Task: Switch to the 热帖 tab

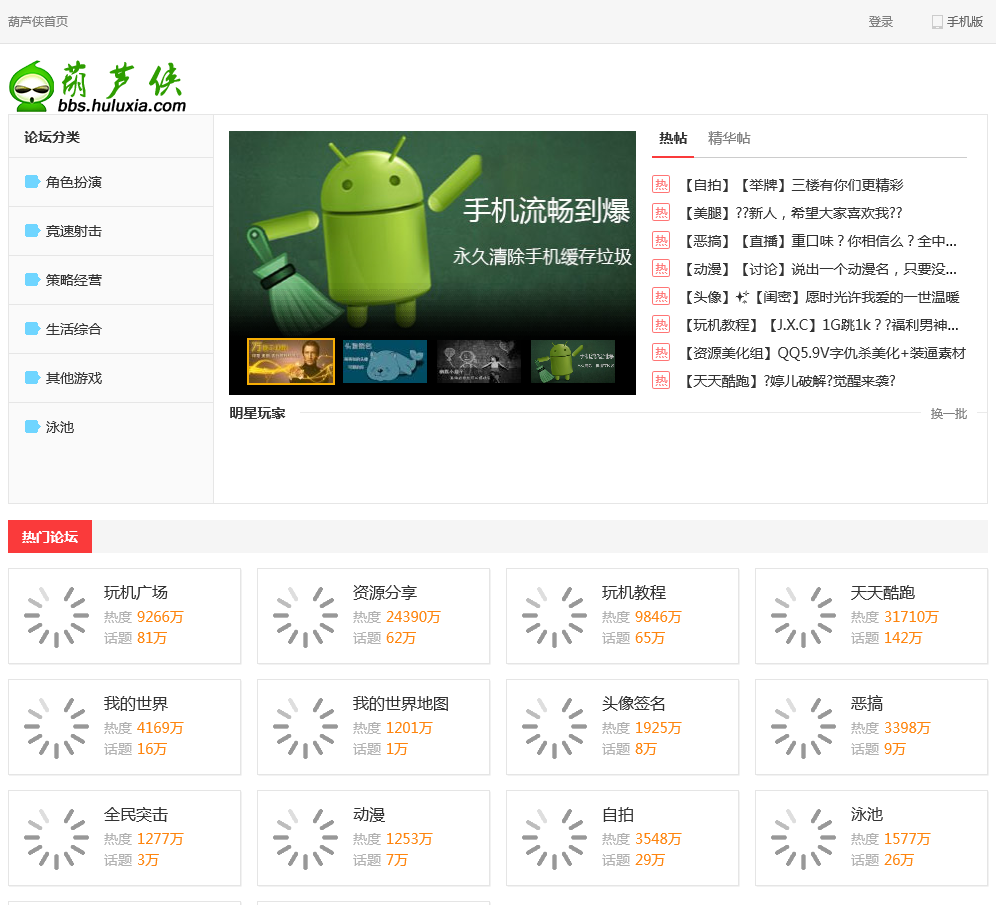Action: click(673, 138)
